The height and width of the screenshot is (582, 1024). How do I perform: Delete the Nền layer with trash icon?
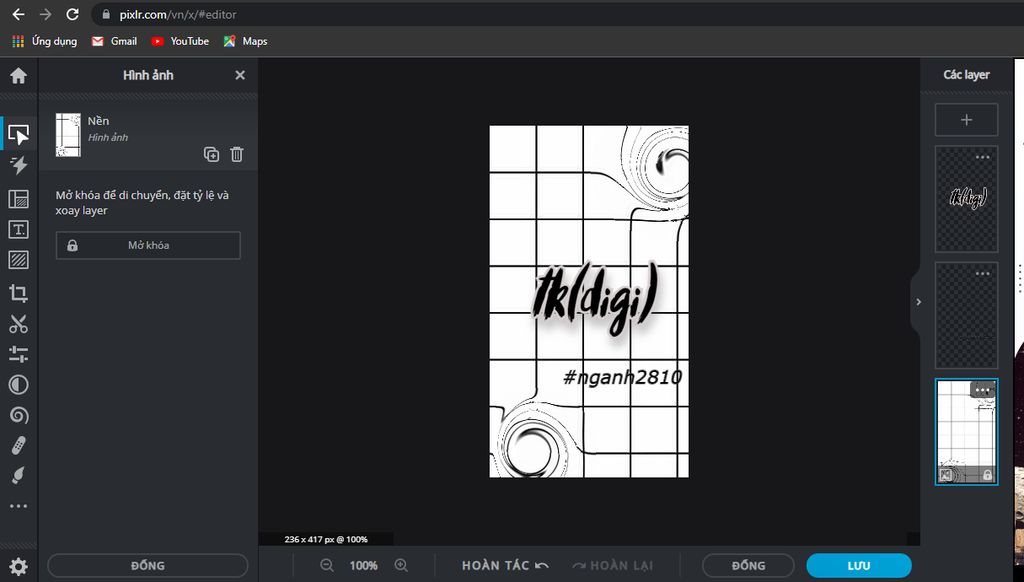(236, 154)
